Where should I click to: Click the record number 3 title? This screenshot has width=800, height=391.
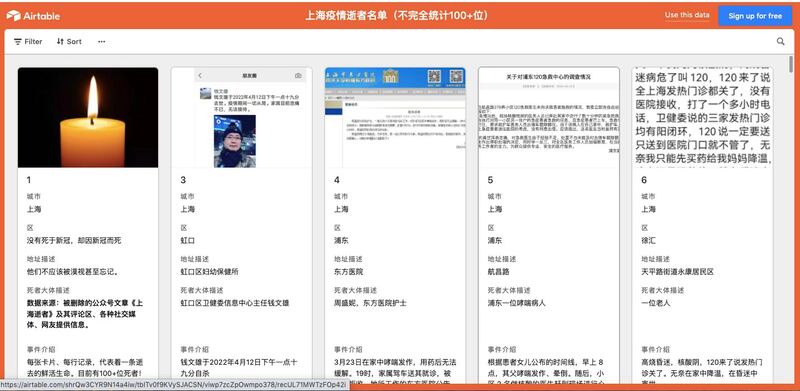tap(183, 180)
